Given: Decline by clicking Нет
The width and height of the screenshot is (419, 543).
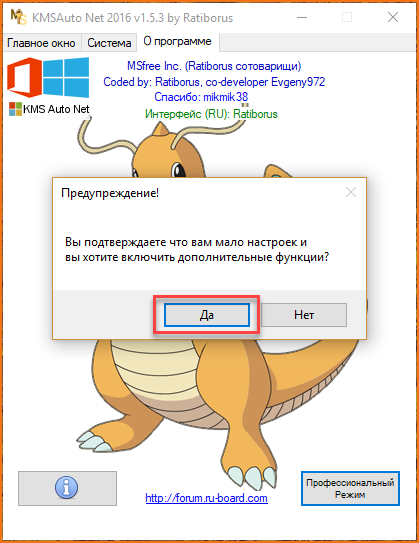Looking at the screenshot, I should pos(304,315).
